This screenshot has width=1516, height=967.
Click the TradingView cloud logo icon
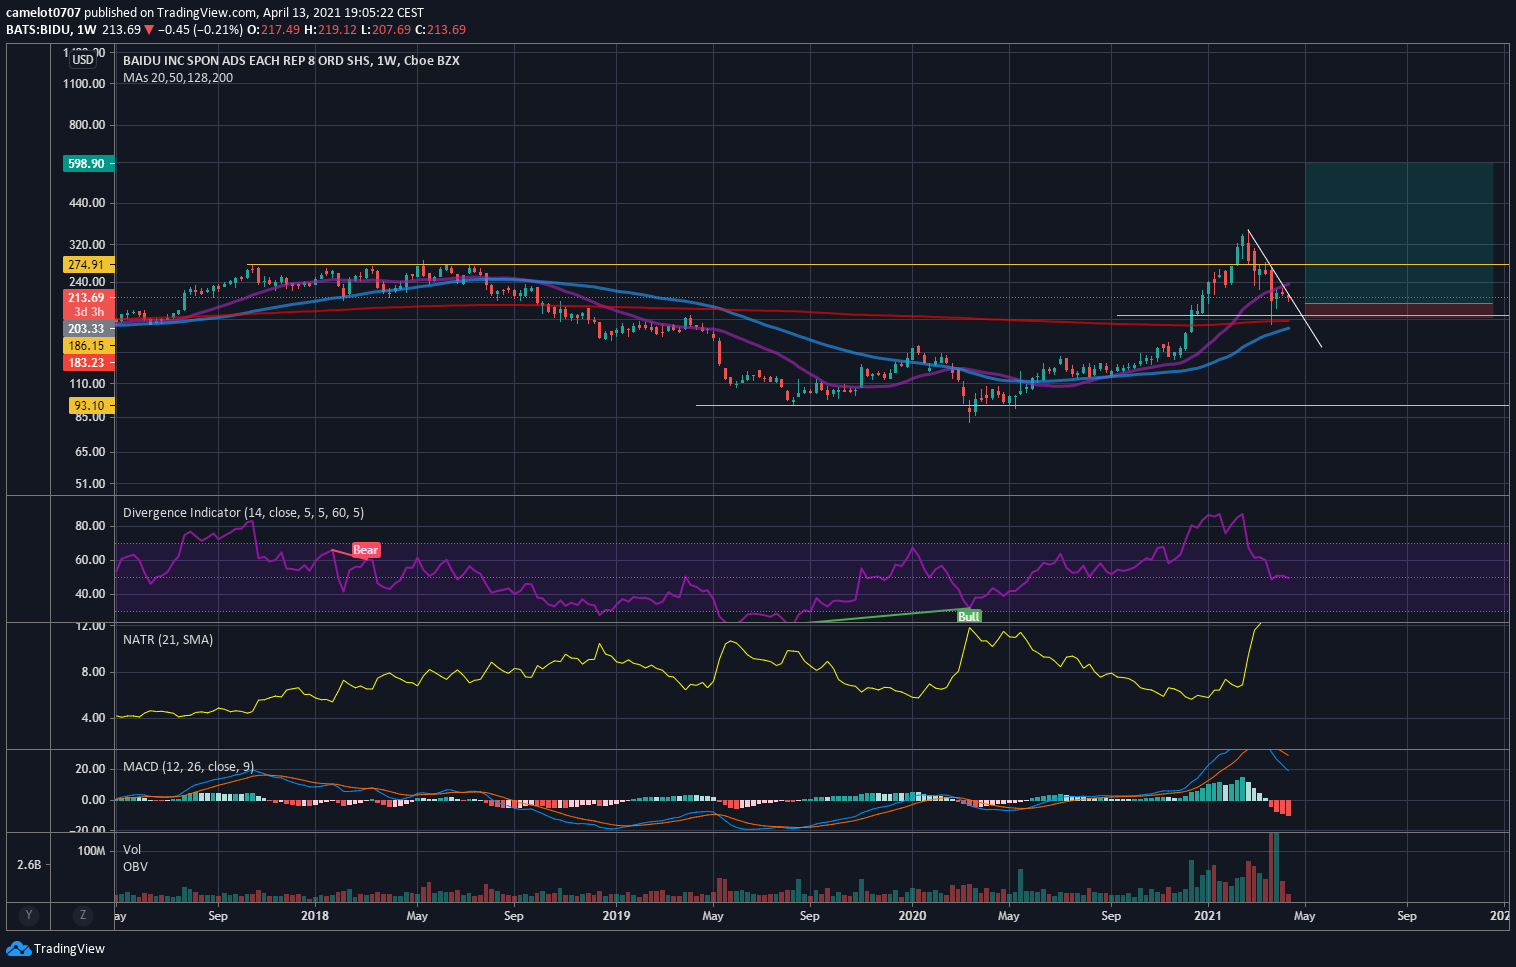point(18,948)
